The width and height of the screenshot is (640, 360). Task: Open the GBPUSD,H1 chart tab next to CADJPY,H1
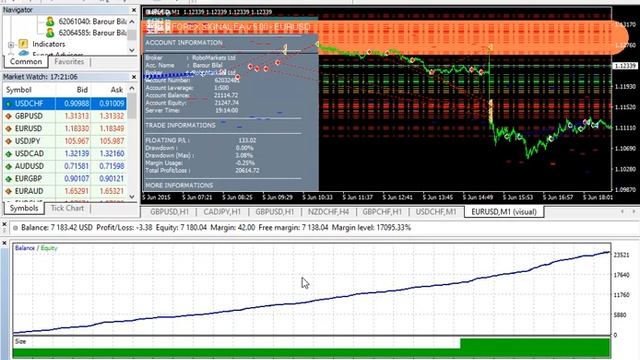coord(169,212)
